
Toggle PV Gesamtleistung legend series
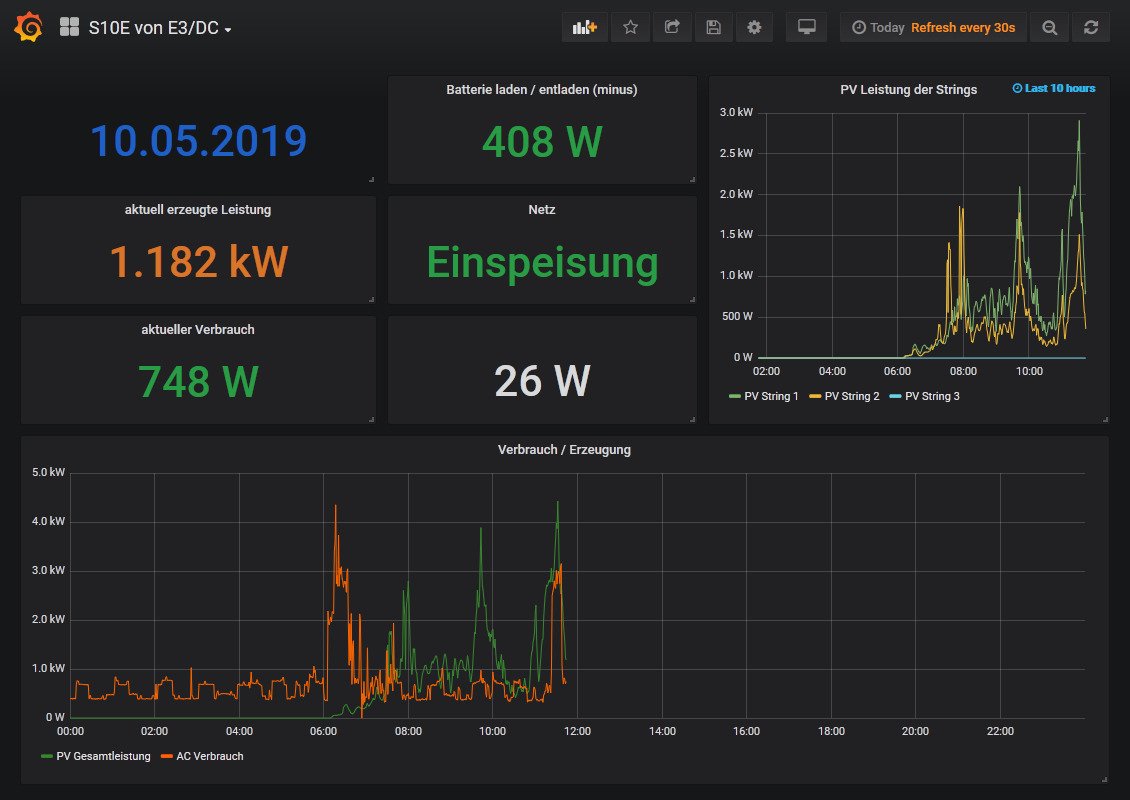click(x=103, y=756)
